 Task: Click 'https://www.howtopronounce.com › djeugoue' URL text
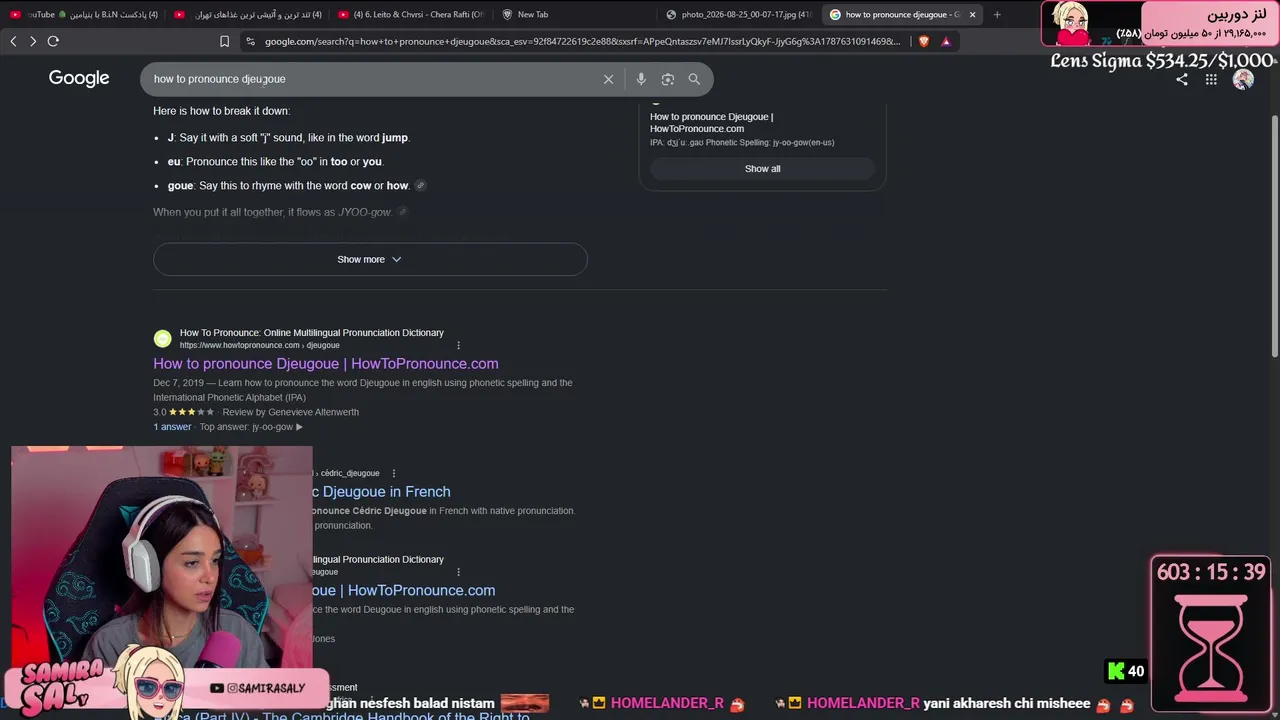[x=259, y=346]
